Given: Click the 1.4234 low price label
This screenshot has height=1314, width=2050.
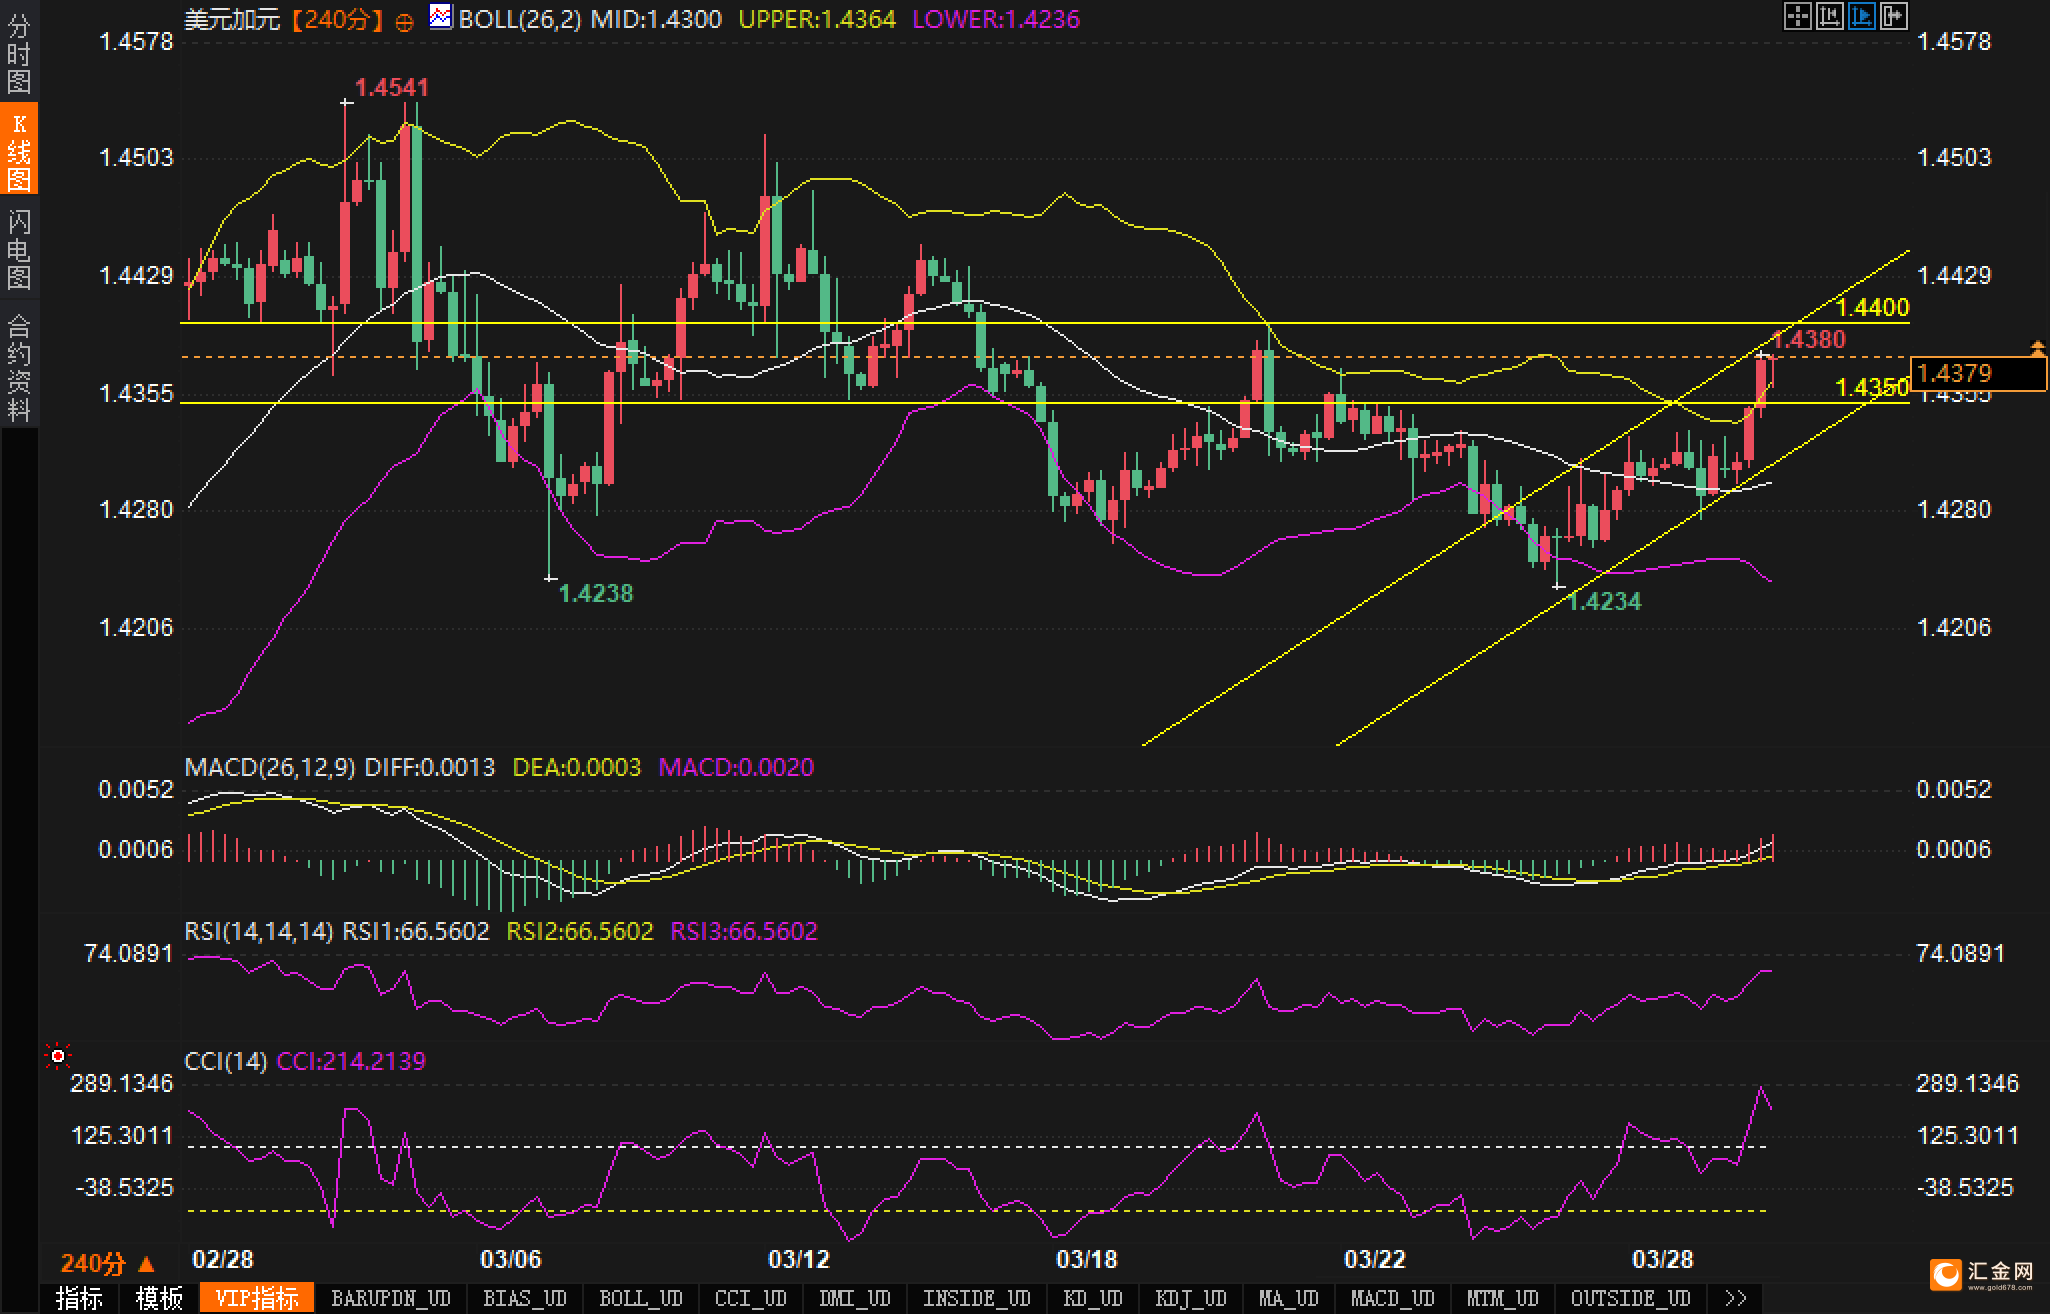Looking at the screenshot, I should (x=1604, y=601).
